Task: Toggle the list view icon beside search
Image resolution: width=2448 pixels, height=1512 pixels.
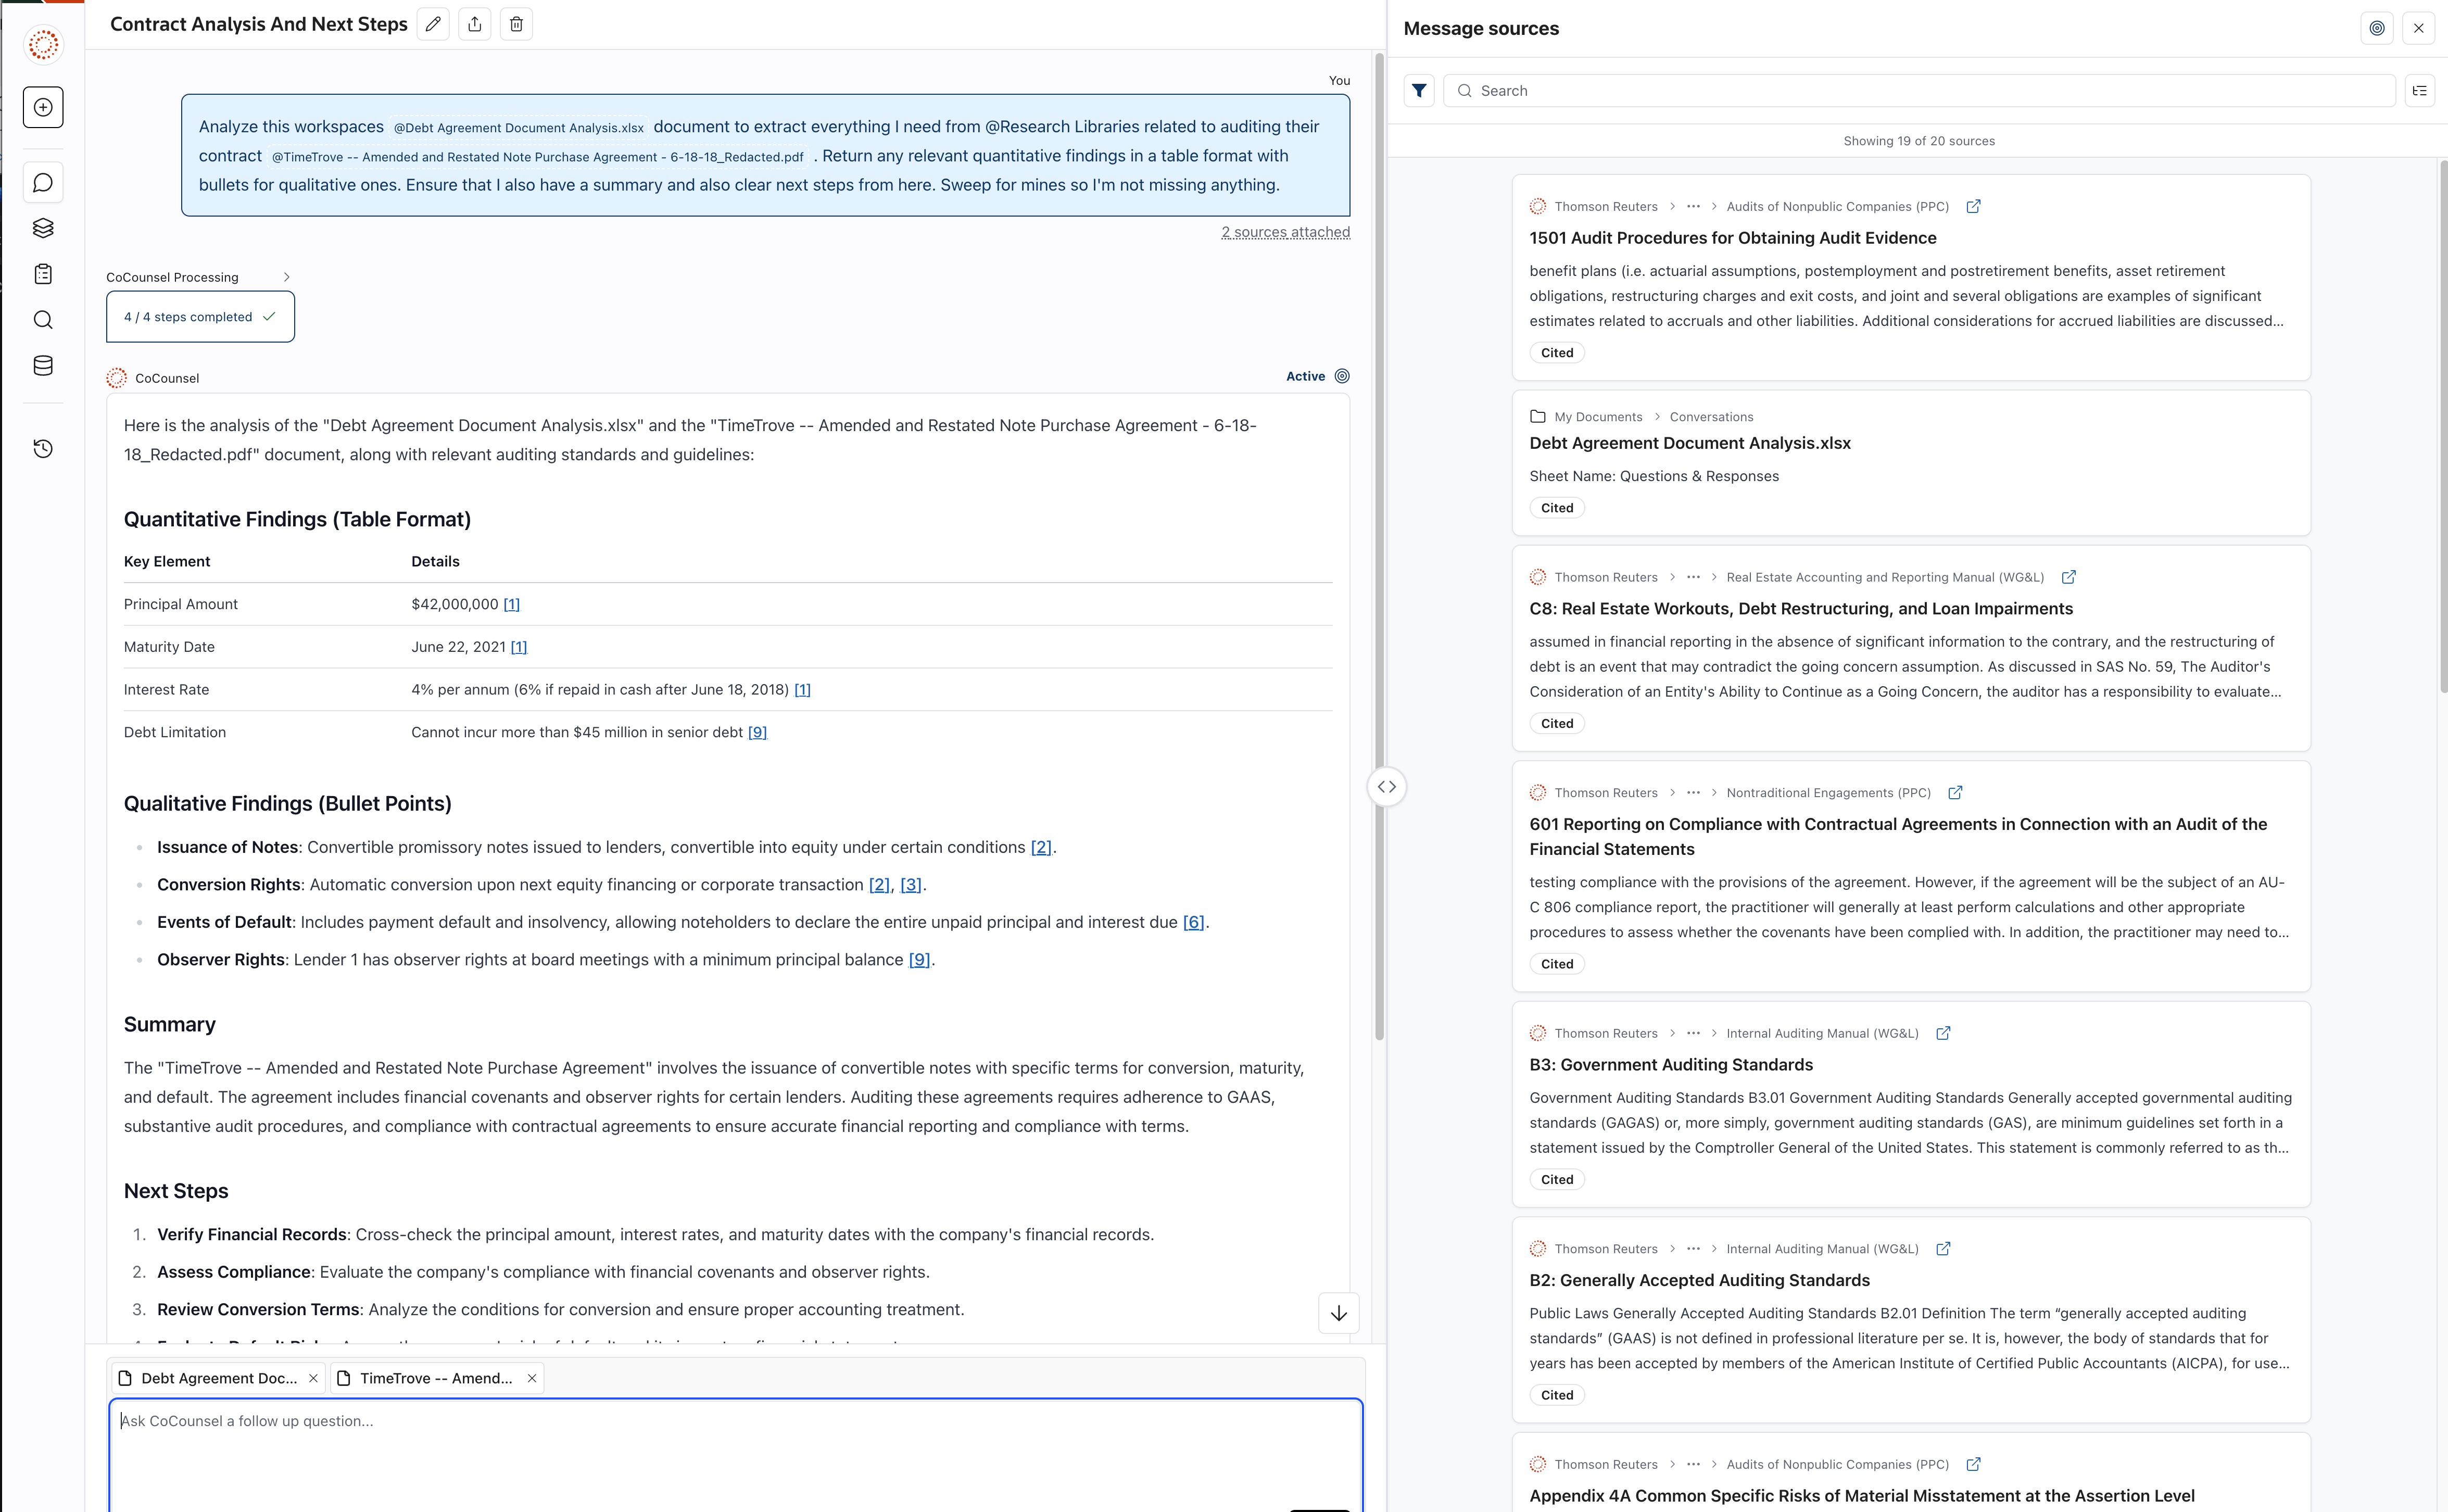Action: (x=2419, y=91)
